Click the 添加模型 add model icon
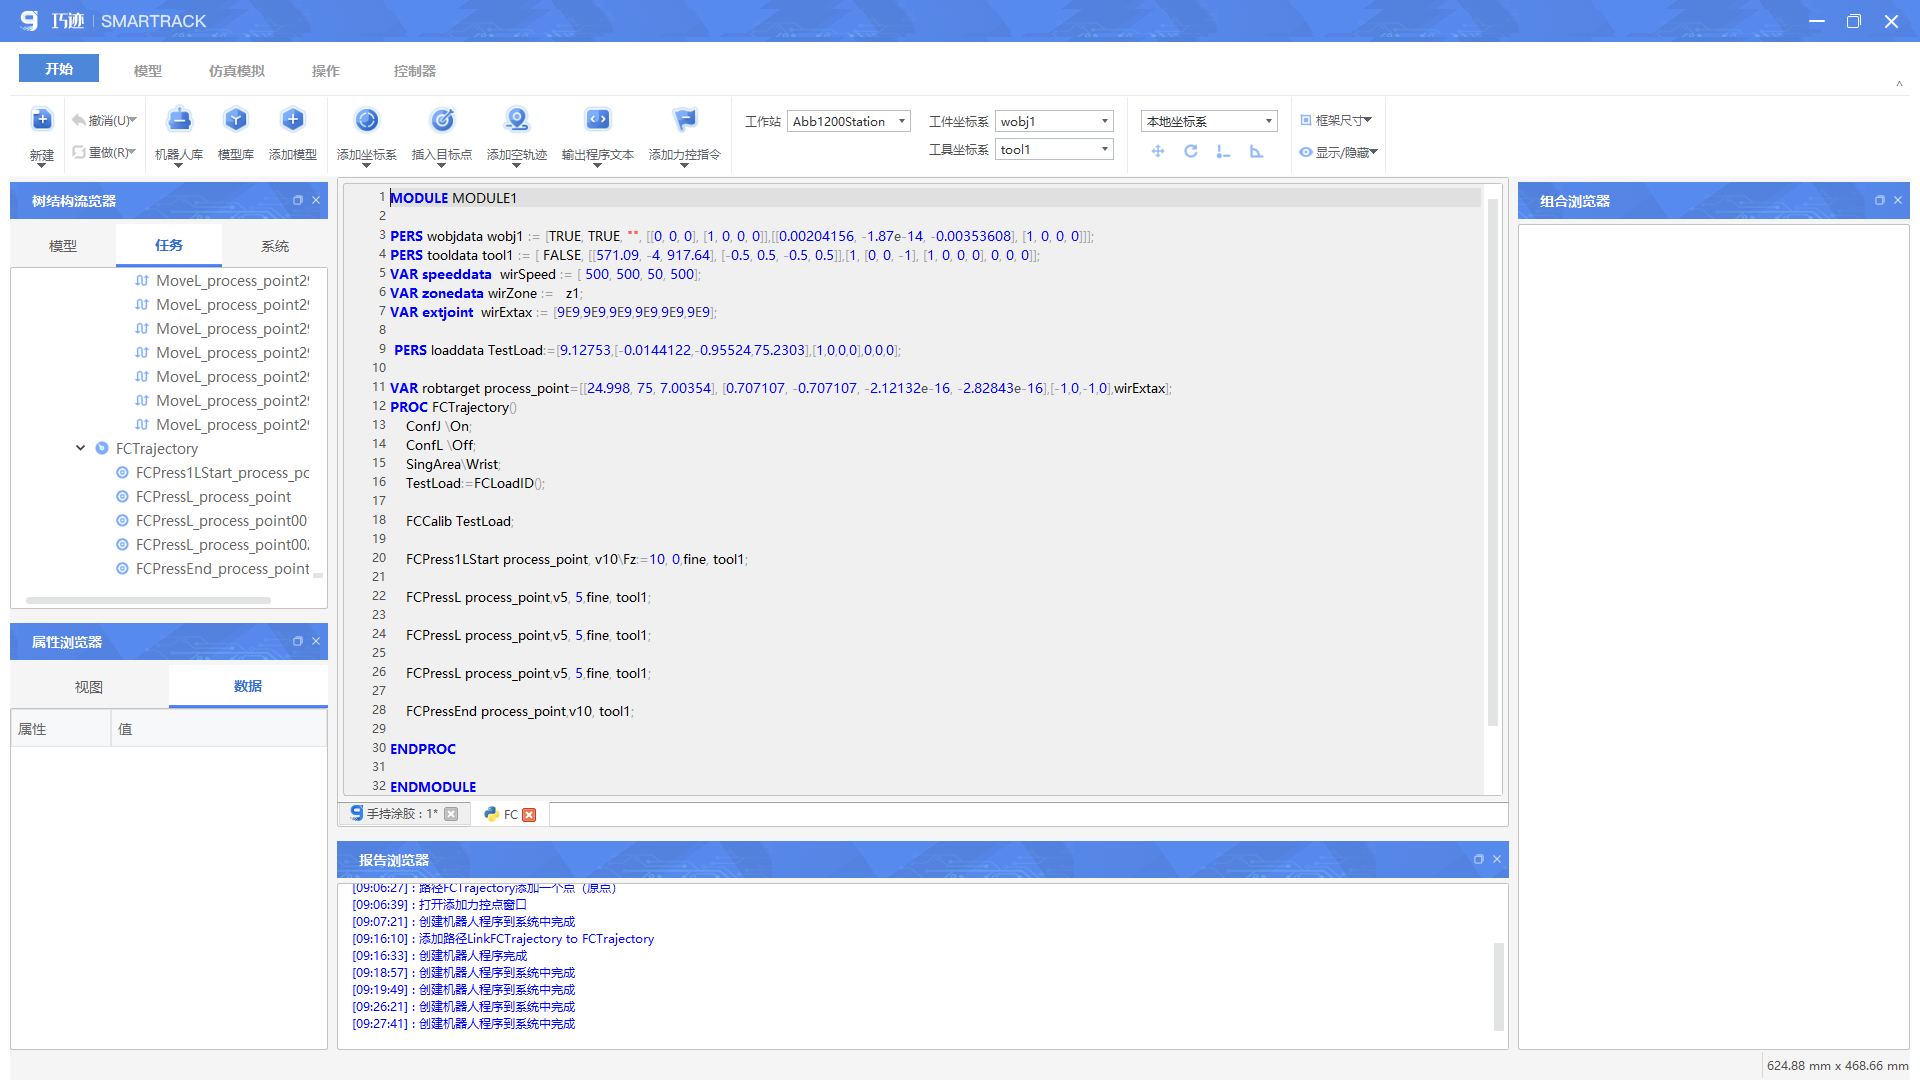 click(293, 121)
